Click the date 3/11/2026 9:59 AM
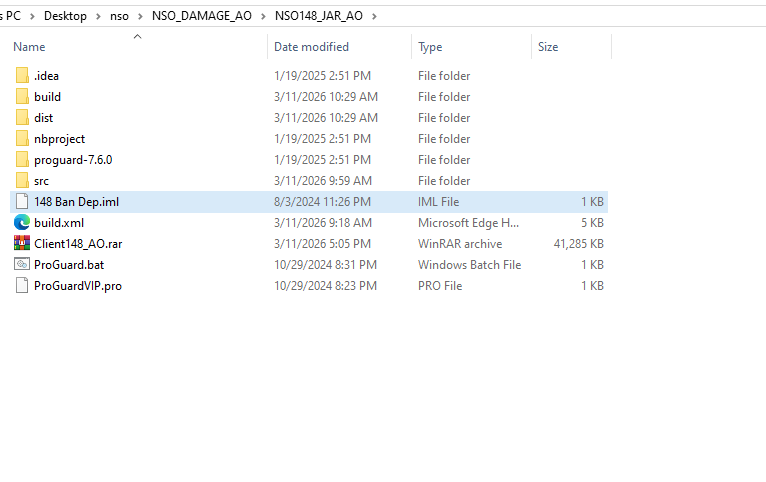 322,181
